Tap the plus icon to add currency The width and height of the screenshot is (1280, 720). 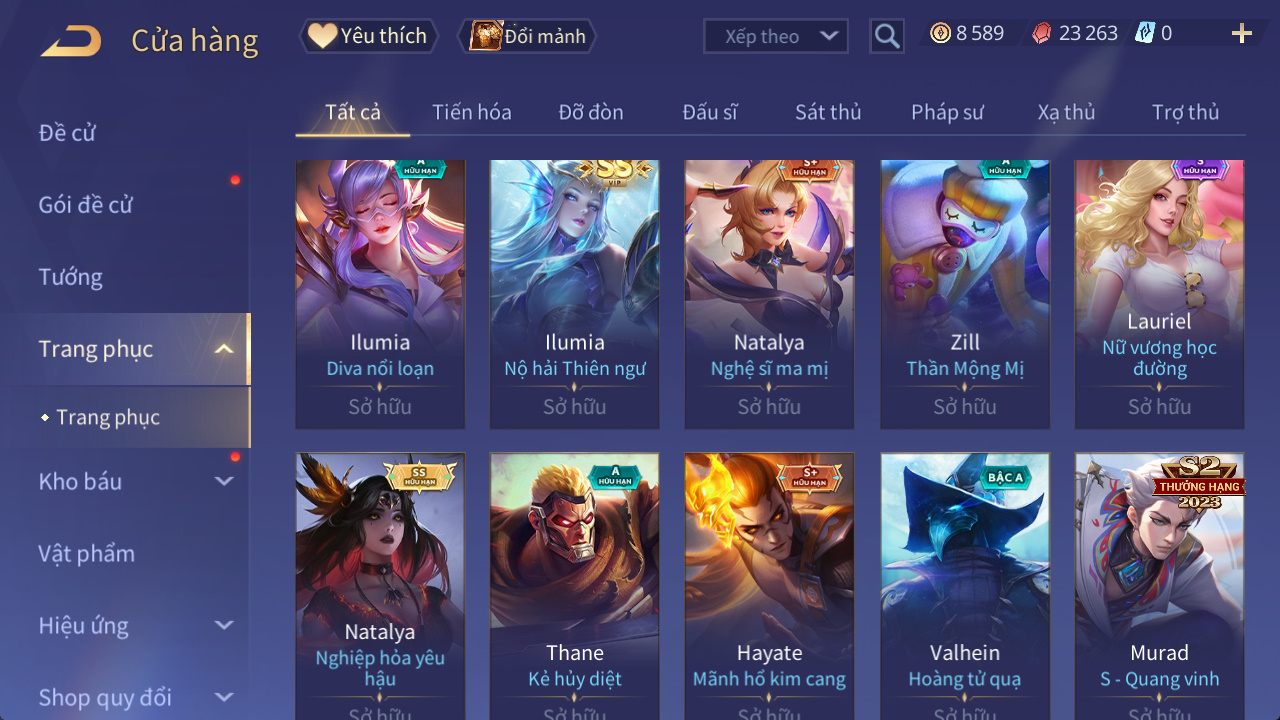pos(1242,34)
